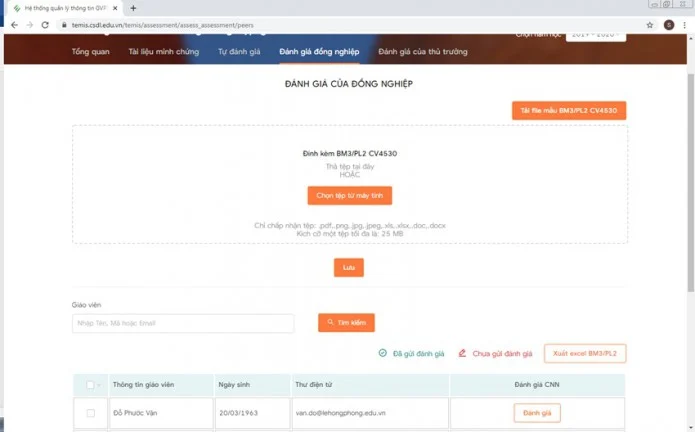695x432 pixels.
Task: Bookmark this page with star icon
Action: click(x=650, y=25)
